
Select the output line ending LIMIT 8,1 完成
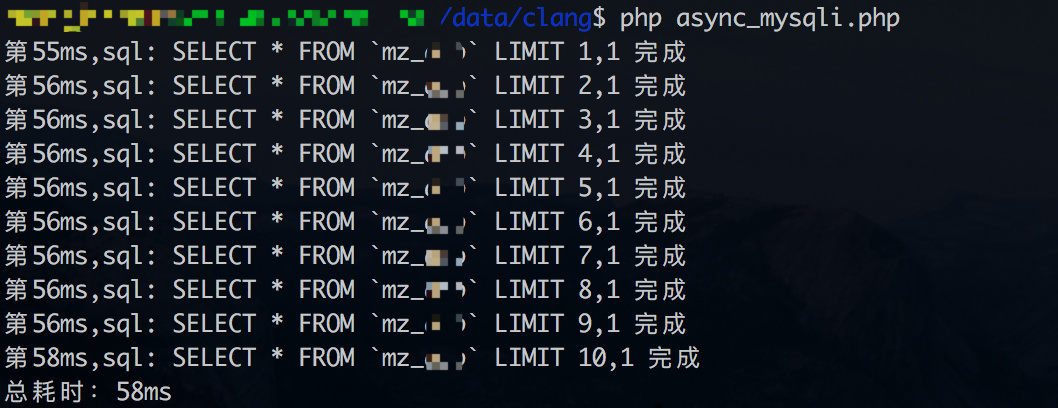point(345,289)
